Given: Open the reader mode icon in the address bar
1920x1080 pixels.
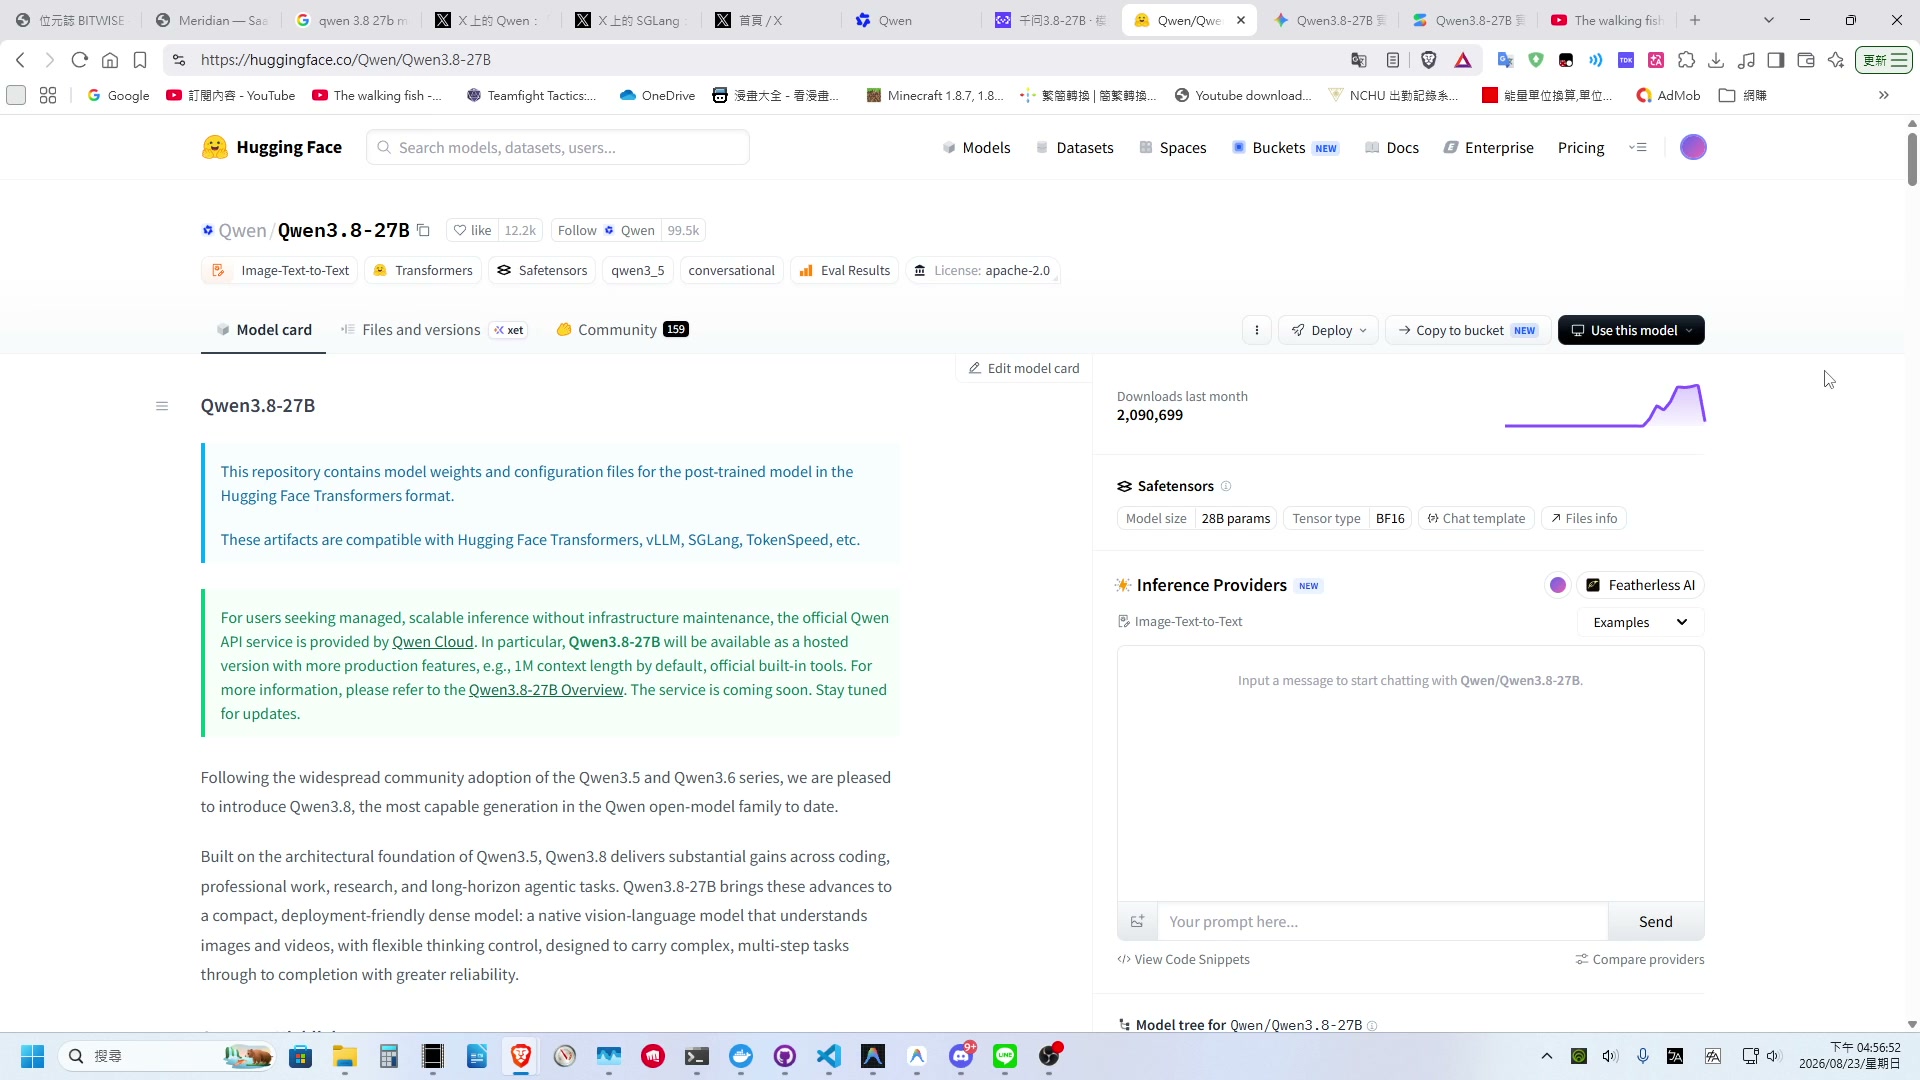Looking at the screenshot, I should click(1393, 60).
